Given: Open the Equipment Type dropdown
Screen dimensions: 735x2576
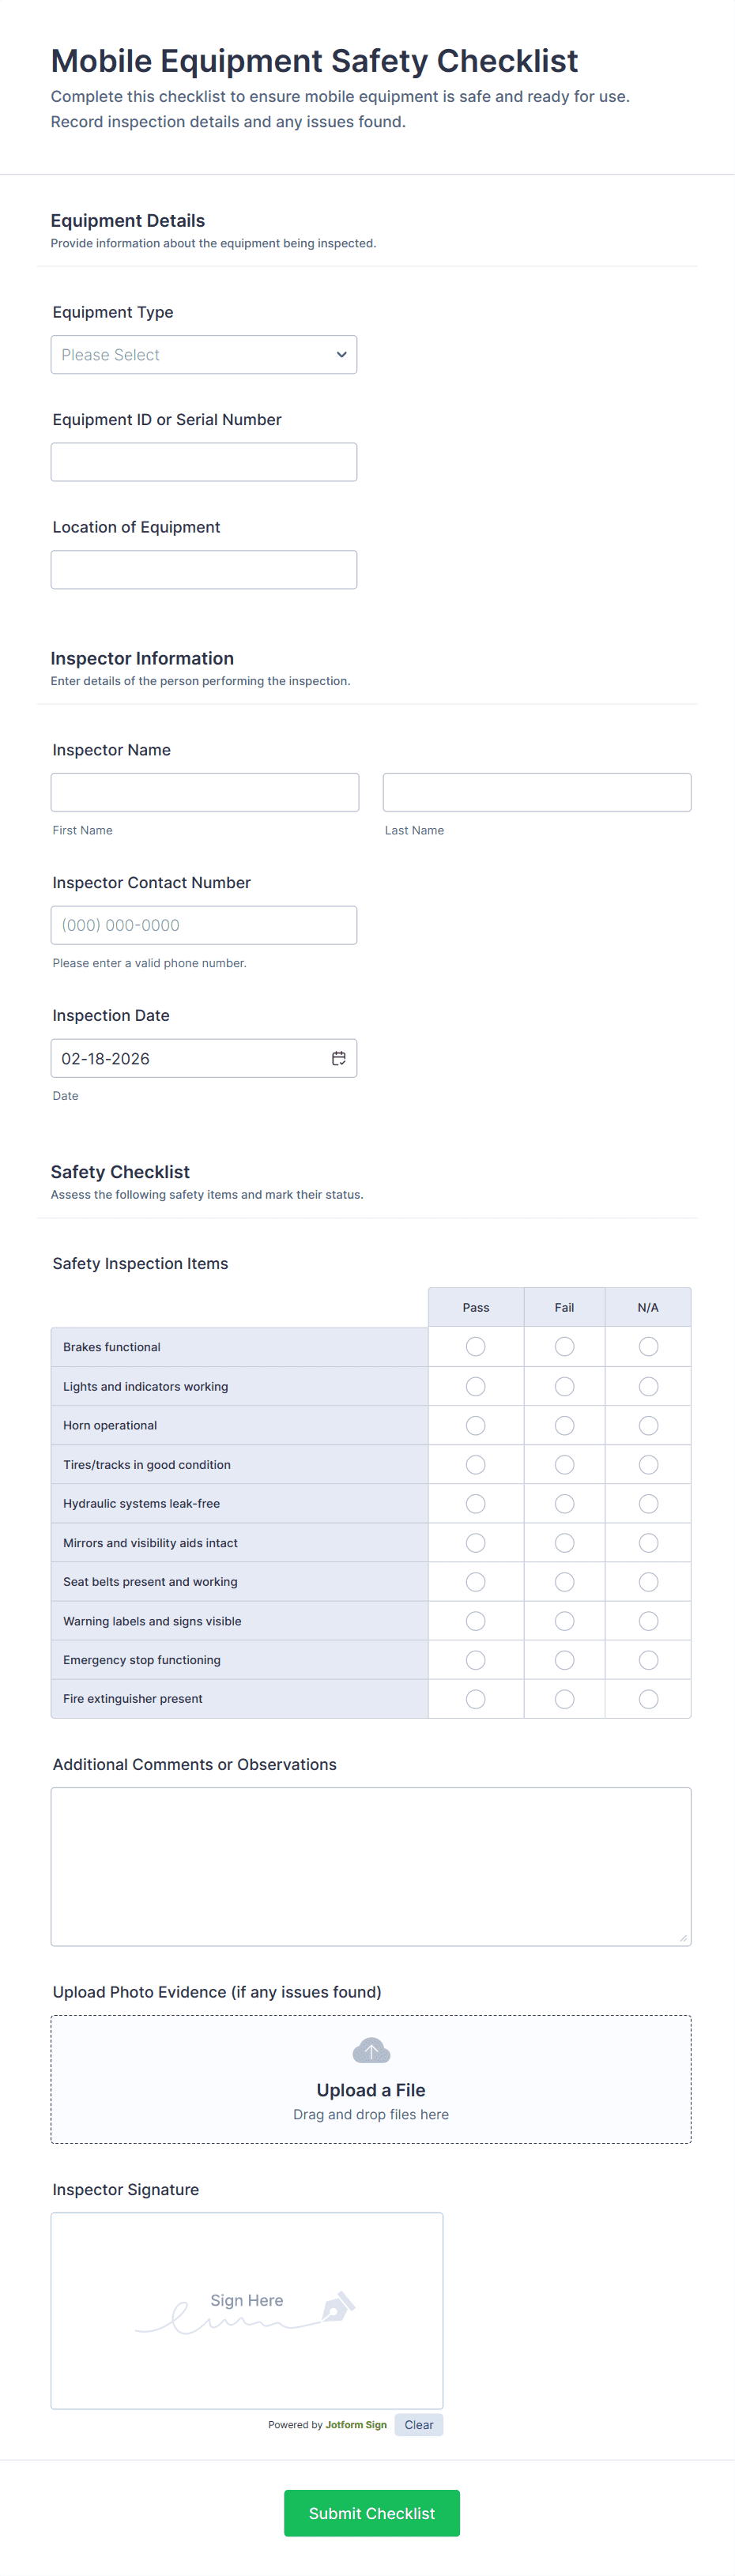Looking at the screenshot, I should 204,355.
